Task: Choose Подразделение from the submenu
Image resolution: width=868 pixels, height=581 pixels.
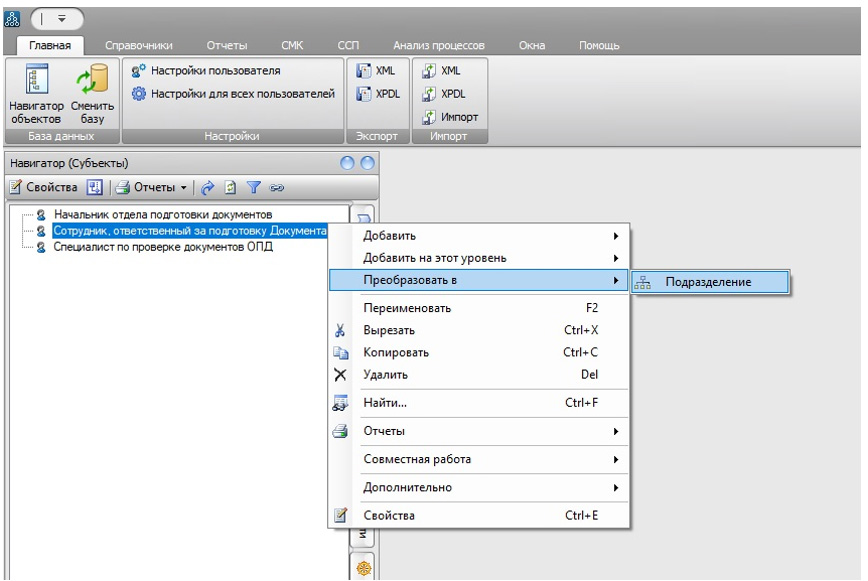Action: 708,283
